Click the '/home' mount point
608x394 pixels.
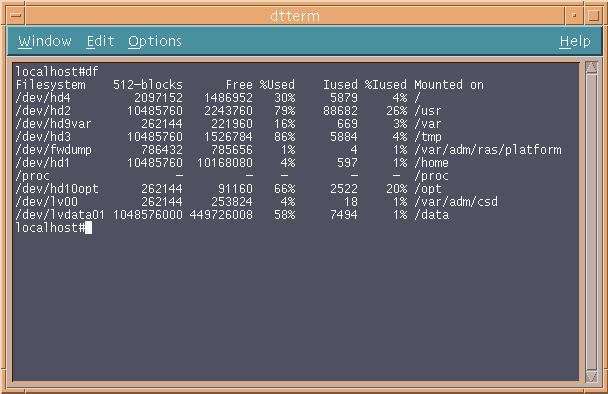pos(431,163)
